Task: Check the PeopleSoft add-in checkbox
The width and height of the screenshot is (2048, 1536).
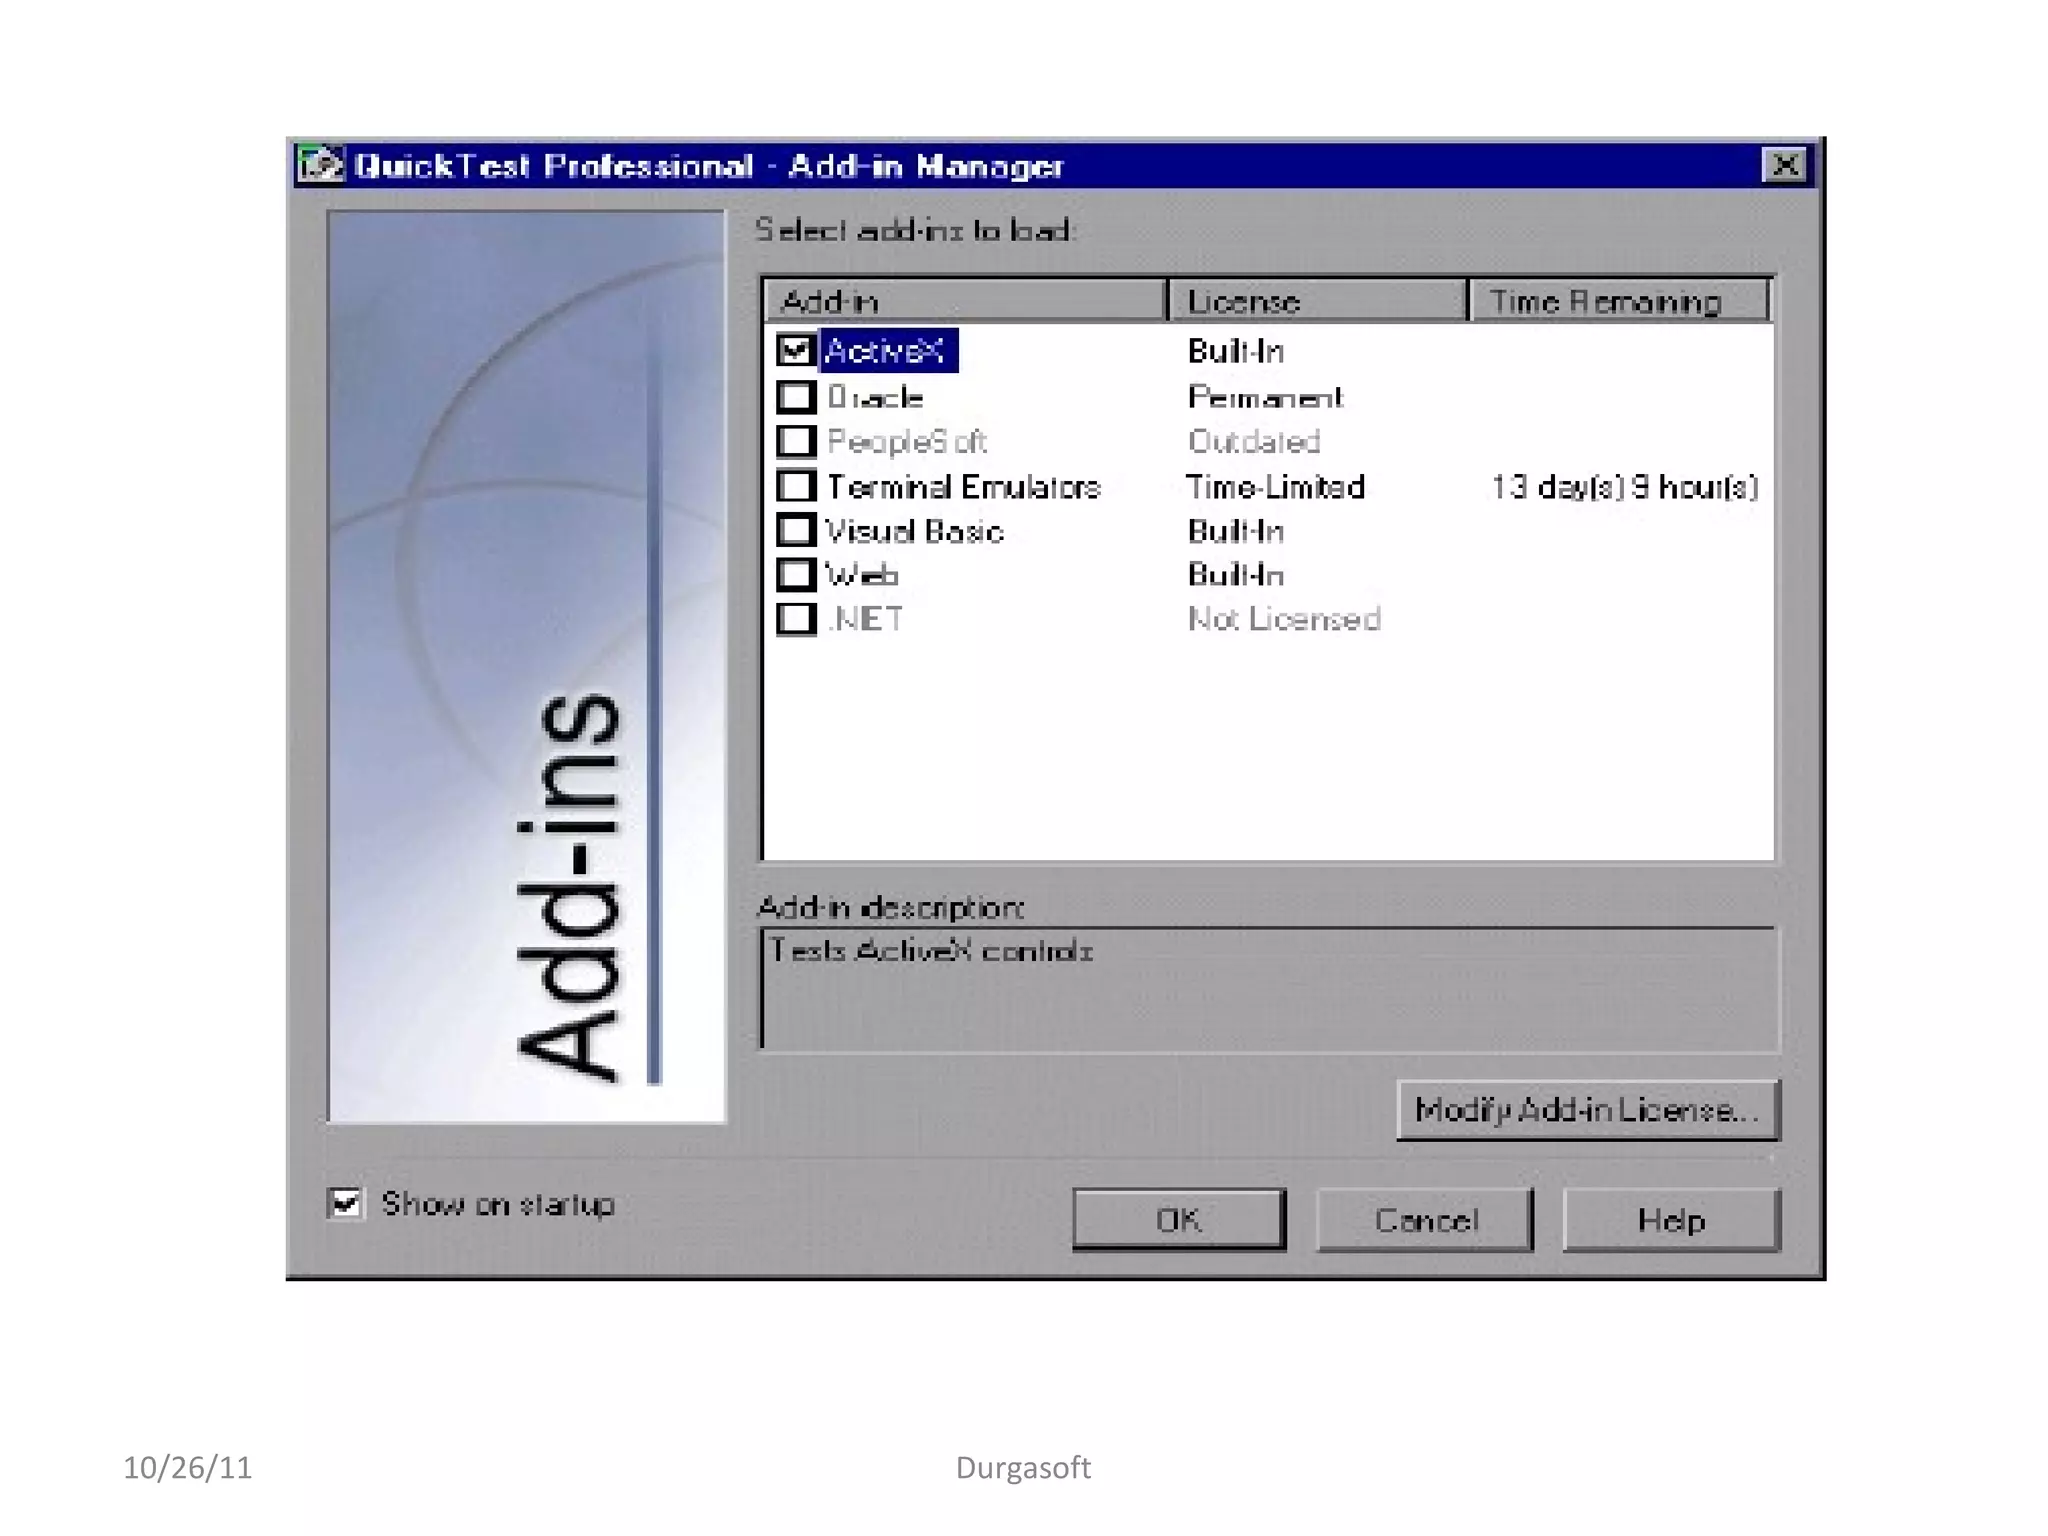Action: tap(796, 441)
